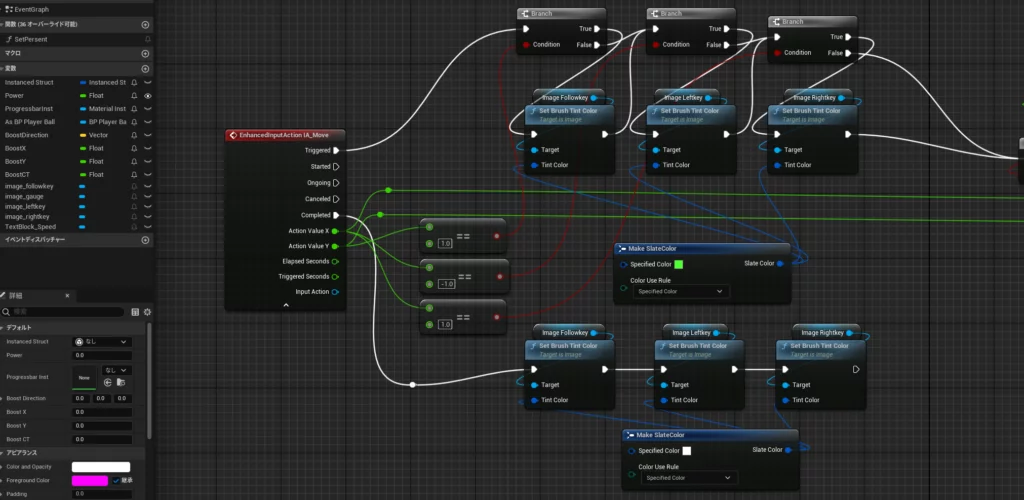Select the SetPersent function entry

click(x=32, y=38)
